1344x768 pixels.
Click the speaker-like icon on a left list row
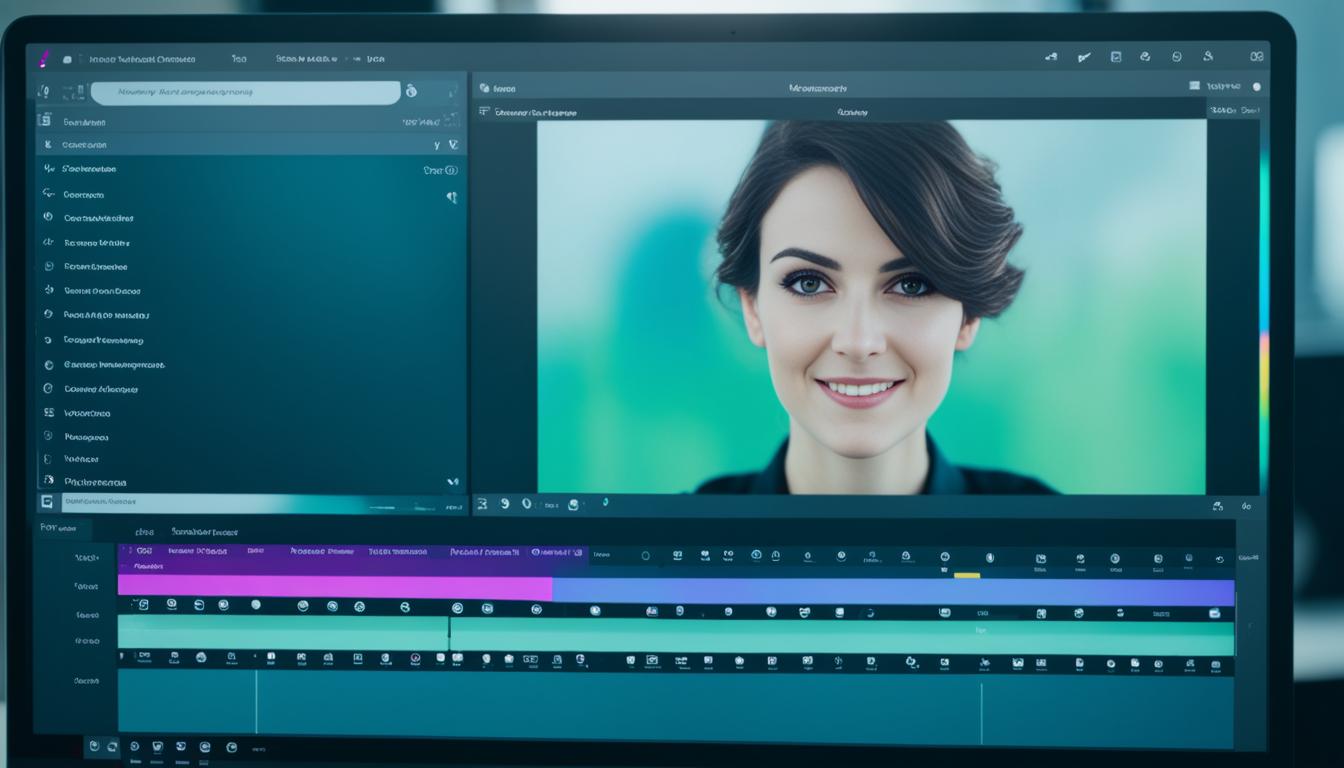pos(451,197)
